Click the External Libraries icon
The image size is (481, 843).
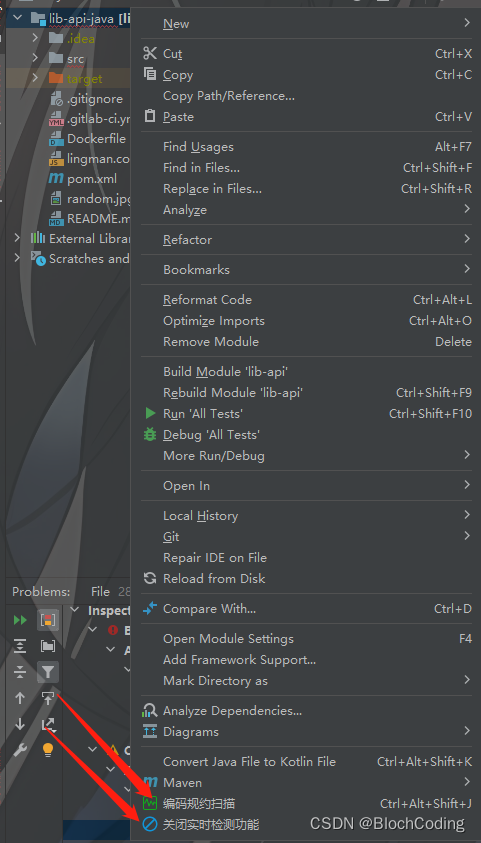[x=38, y=238]
